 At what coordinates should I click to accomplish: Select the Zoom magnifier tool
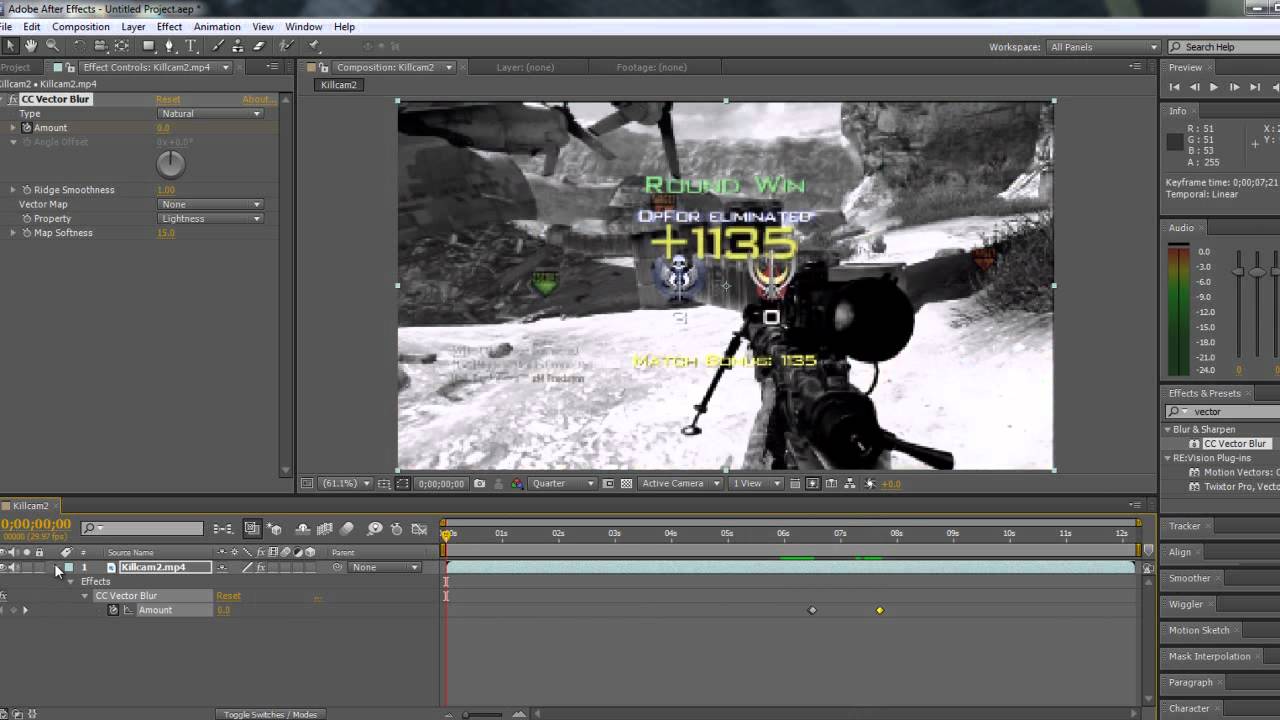click(x=52, y=46)
